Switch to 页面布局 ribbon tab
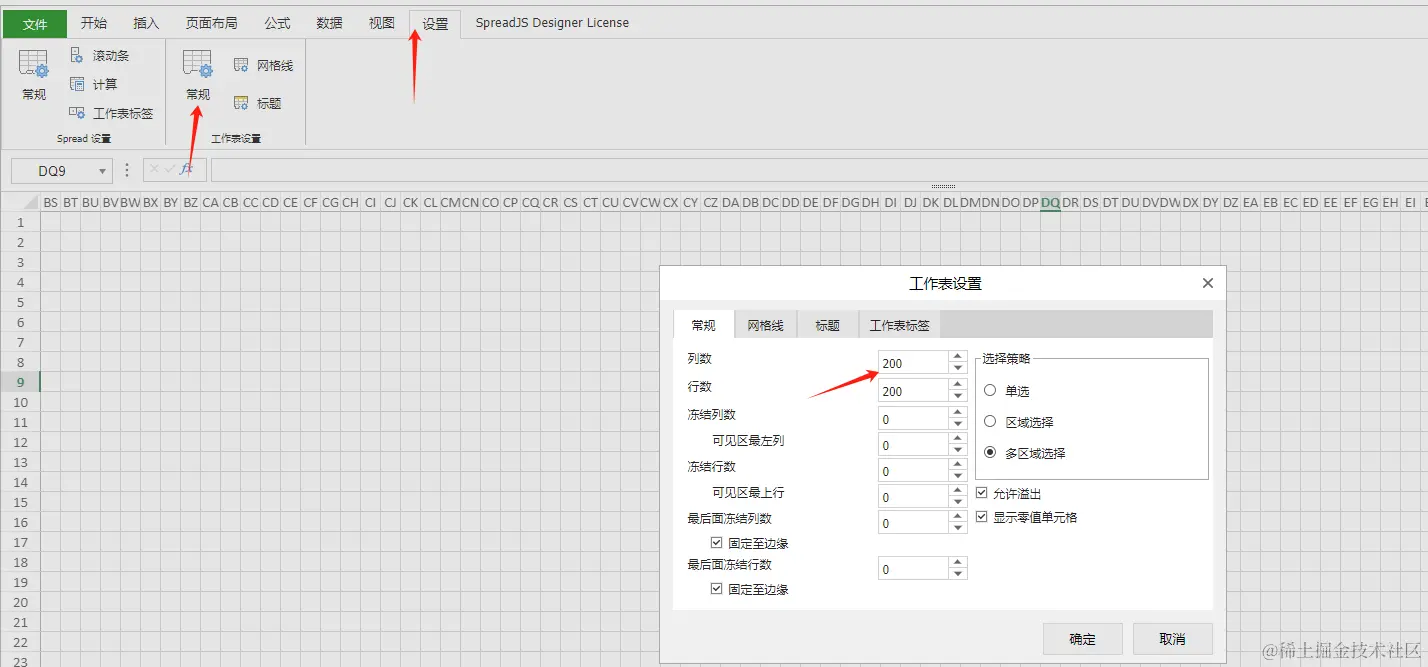The height and width of the screenshot is (667, 1428). [x=211, y=23]
